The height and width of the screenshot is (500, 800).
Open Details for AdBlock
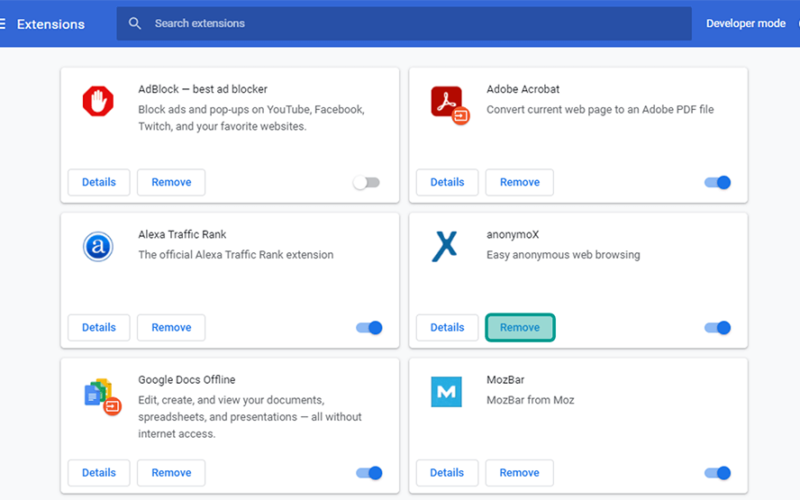(99, 182)
